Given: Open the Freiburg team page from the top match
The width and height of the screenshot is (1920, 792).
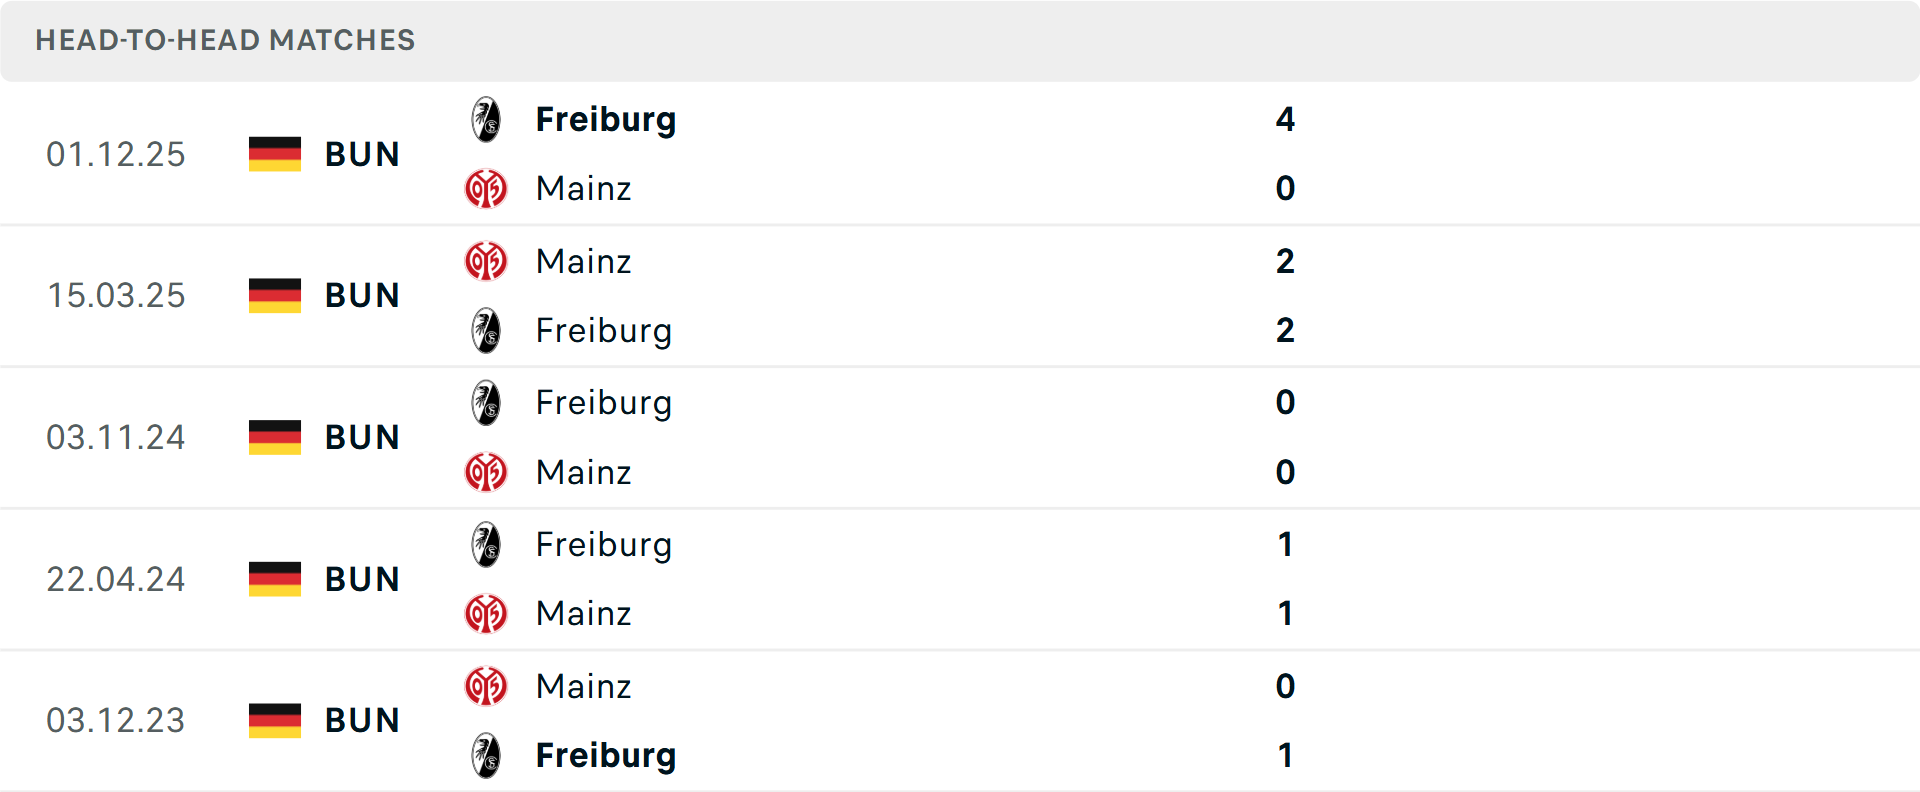Looking at the screenshot, I should [x=605, y=119].
